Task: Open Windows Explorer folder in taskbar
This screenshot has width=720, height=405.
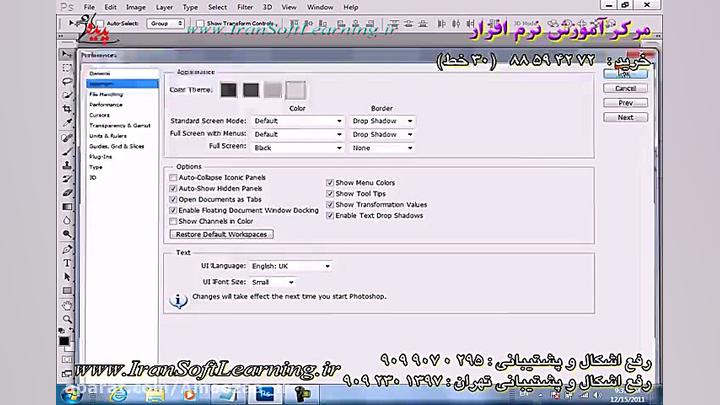Action: coord(154,394)
